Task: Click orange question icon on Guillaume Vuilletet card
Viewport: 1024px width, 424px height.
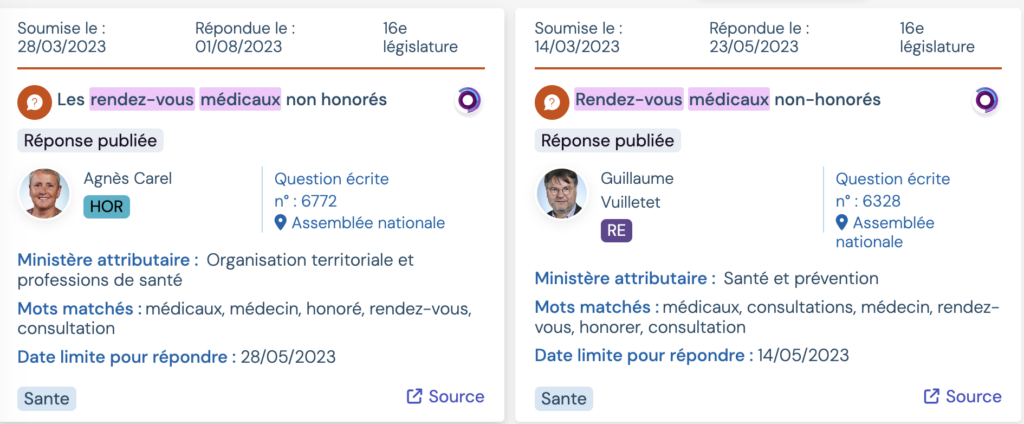Action: click(x=551, y=100)
